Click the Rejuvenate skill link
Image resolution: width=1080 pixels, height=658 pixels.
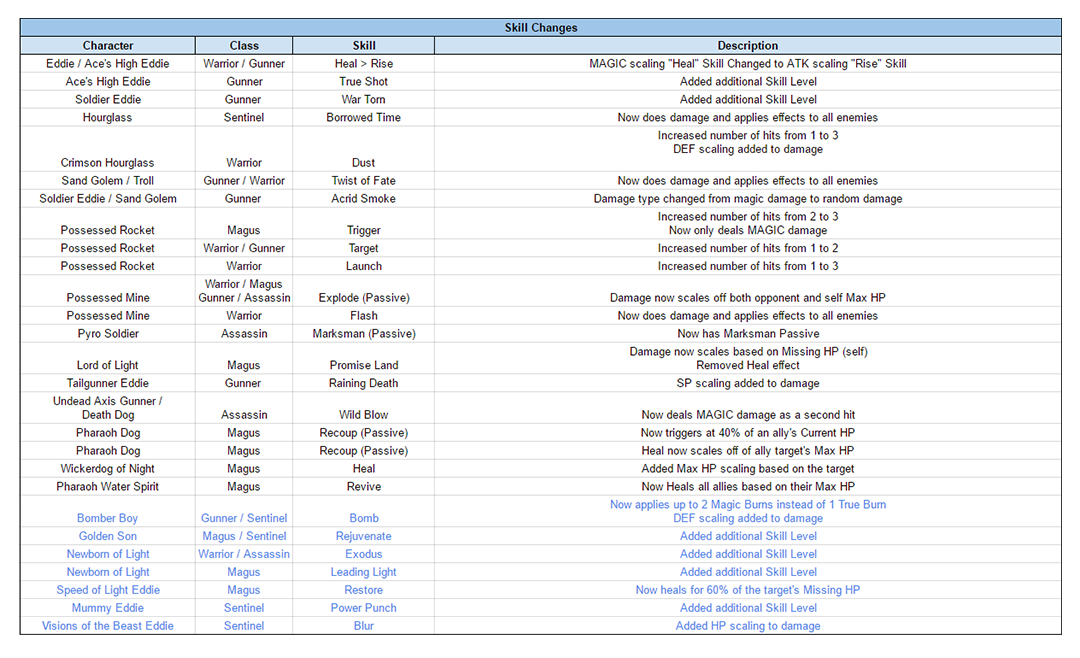pyautogui.click(x=364, y=536)
